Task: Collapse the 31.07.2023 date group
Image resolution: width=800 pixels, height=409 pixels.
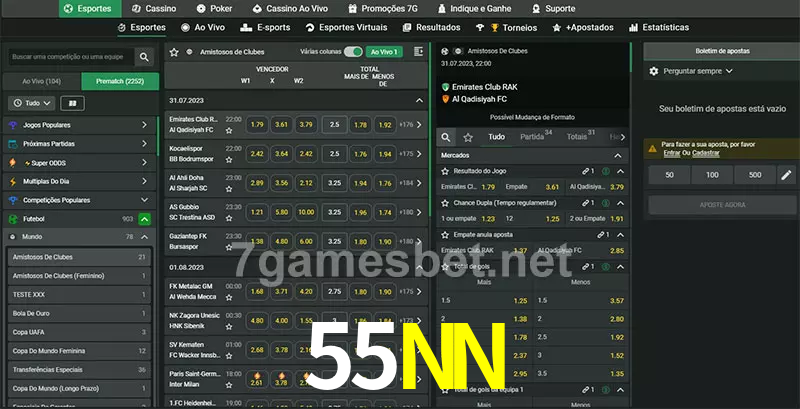Action: point(420,101)
